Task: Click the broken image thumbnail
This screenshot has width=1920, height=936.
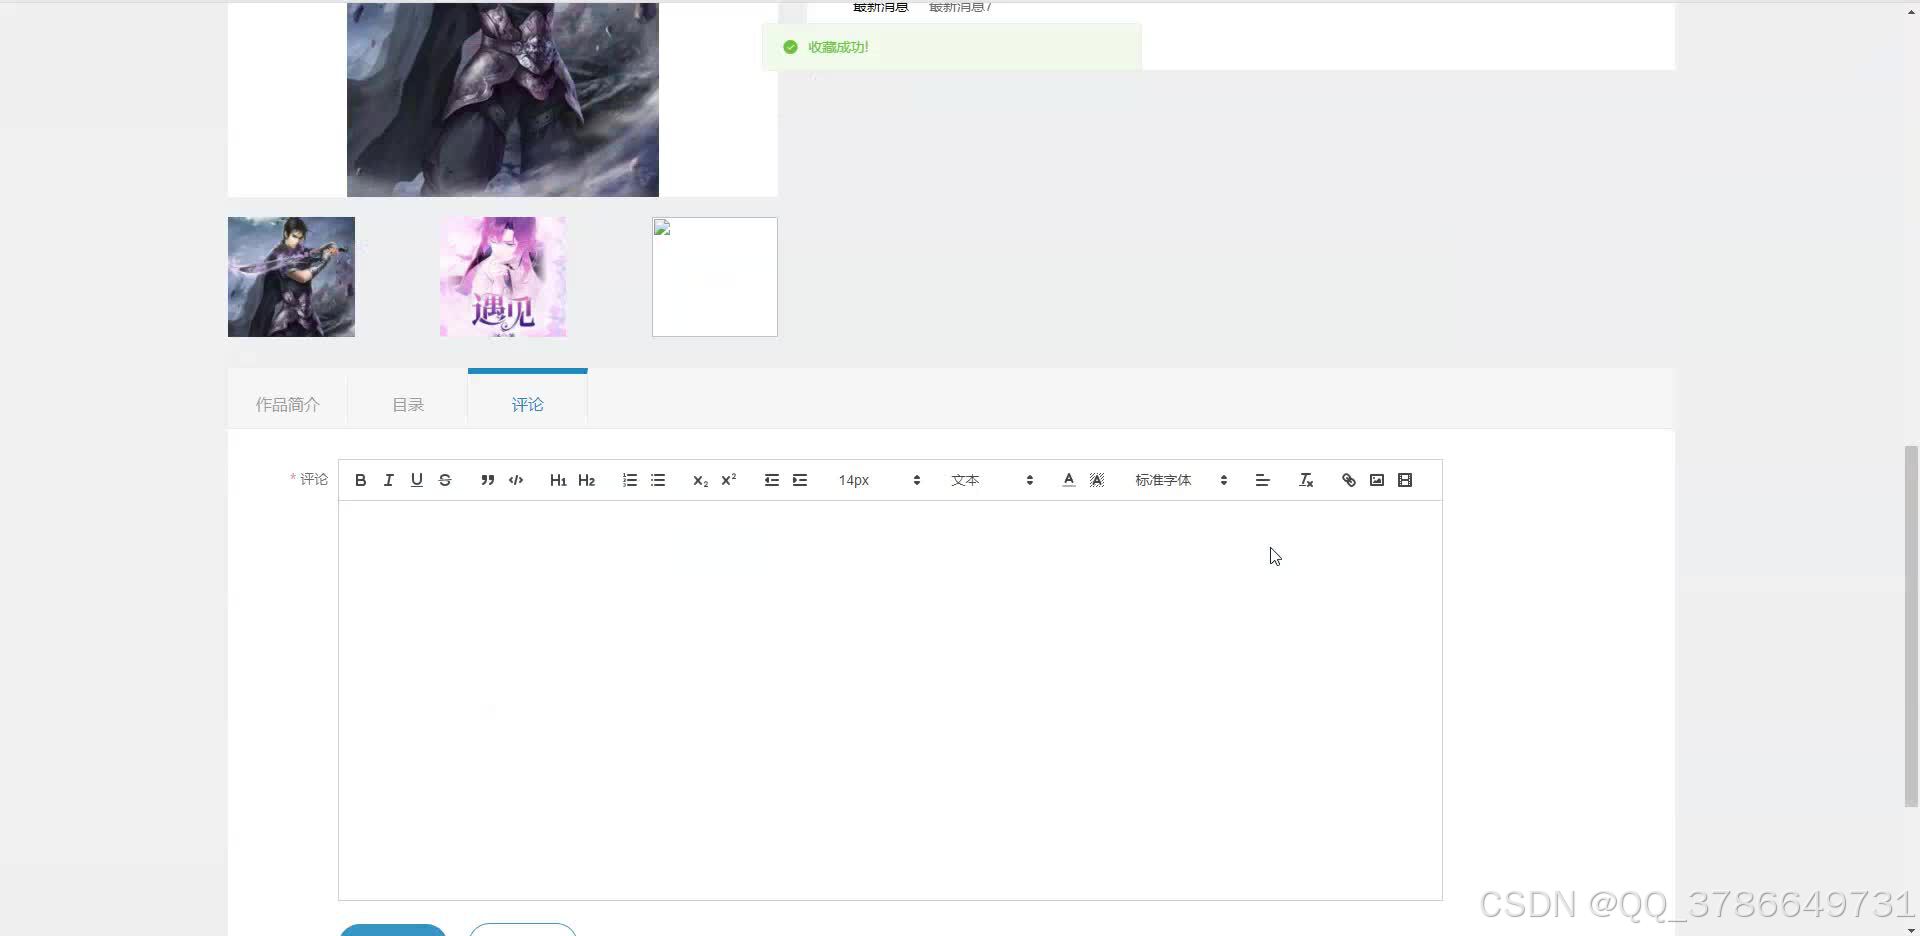Action: coord(715,277)
